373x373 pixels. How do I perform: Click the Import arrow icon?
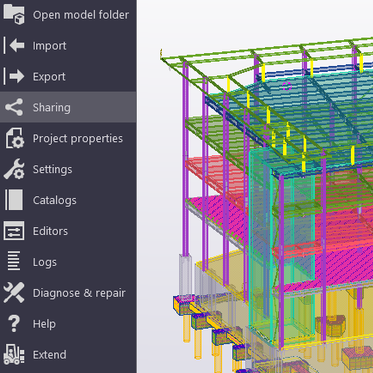click(14, 46)
